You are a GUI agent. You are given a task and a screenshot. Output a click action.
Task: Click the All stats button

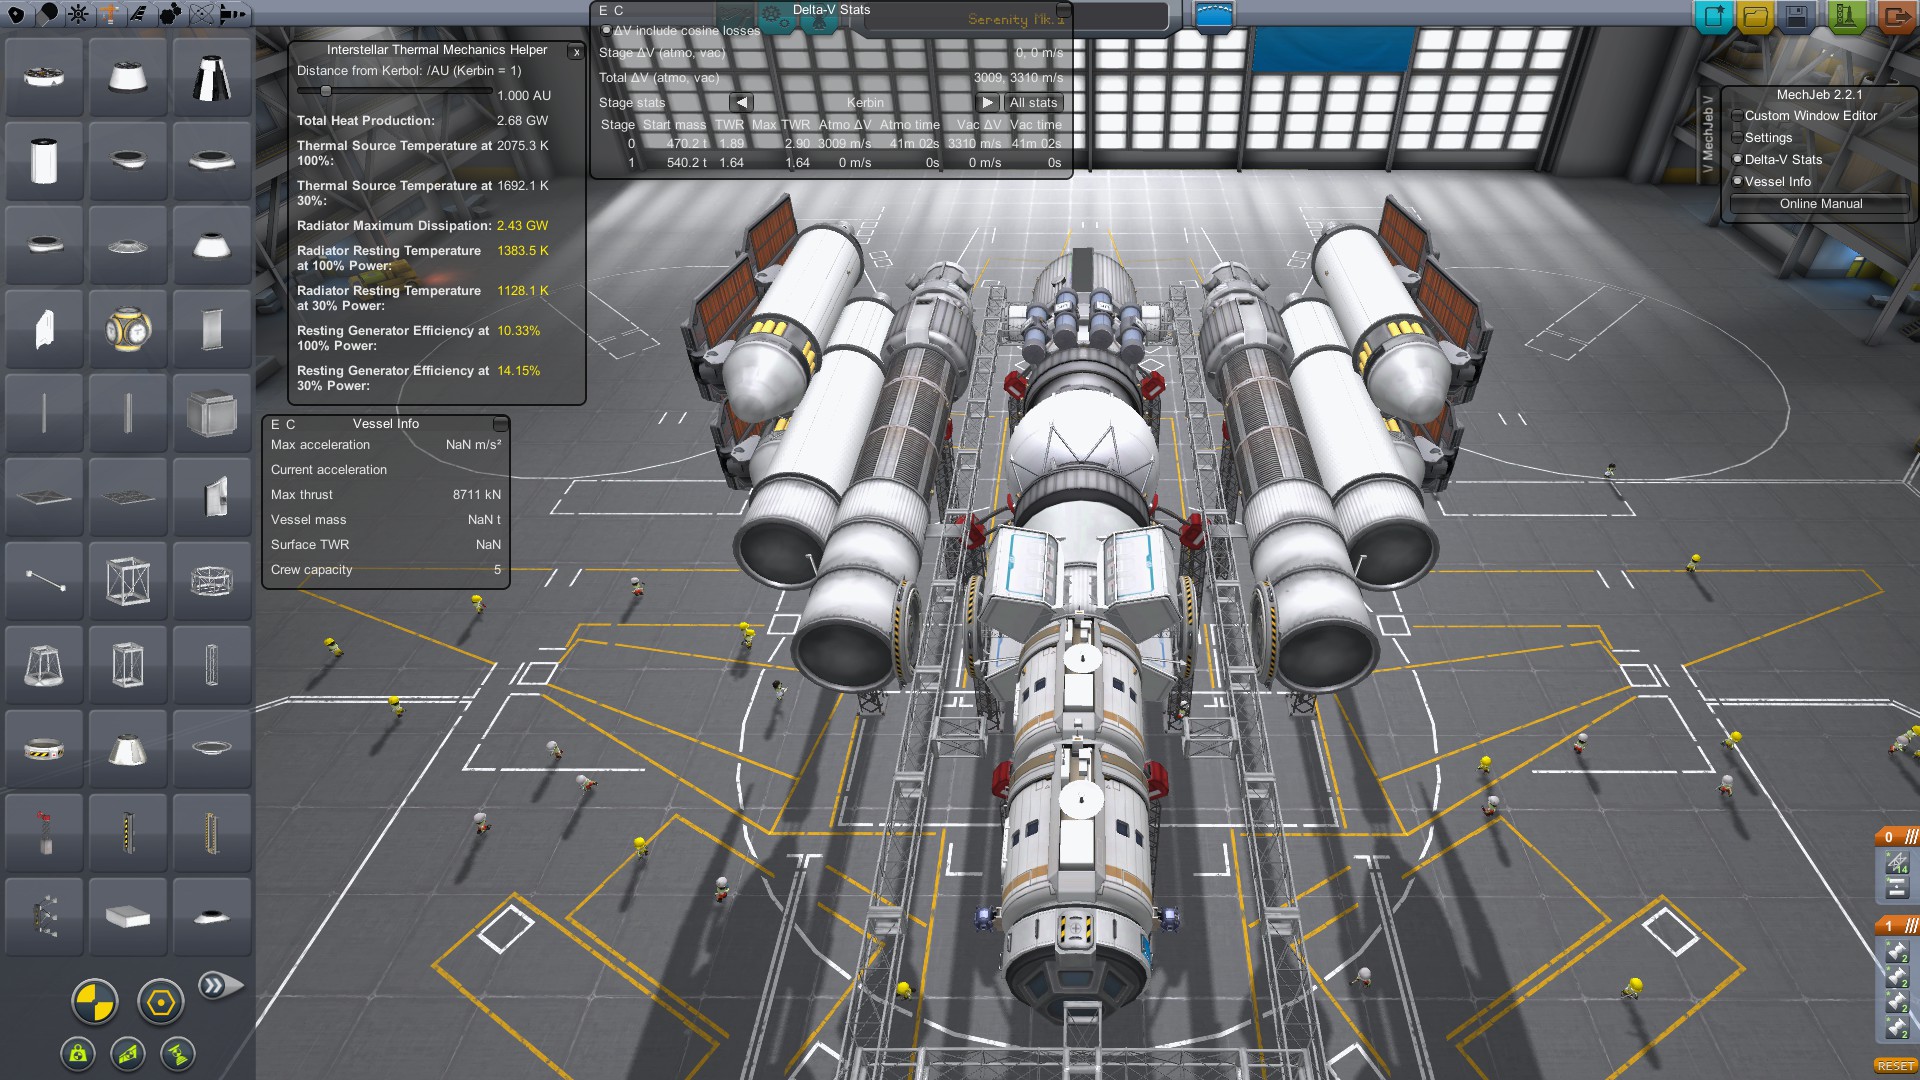tap(1032, 102)
